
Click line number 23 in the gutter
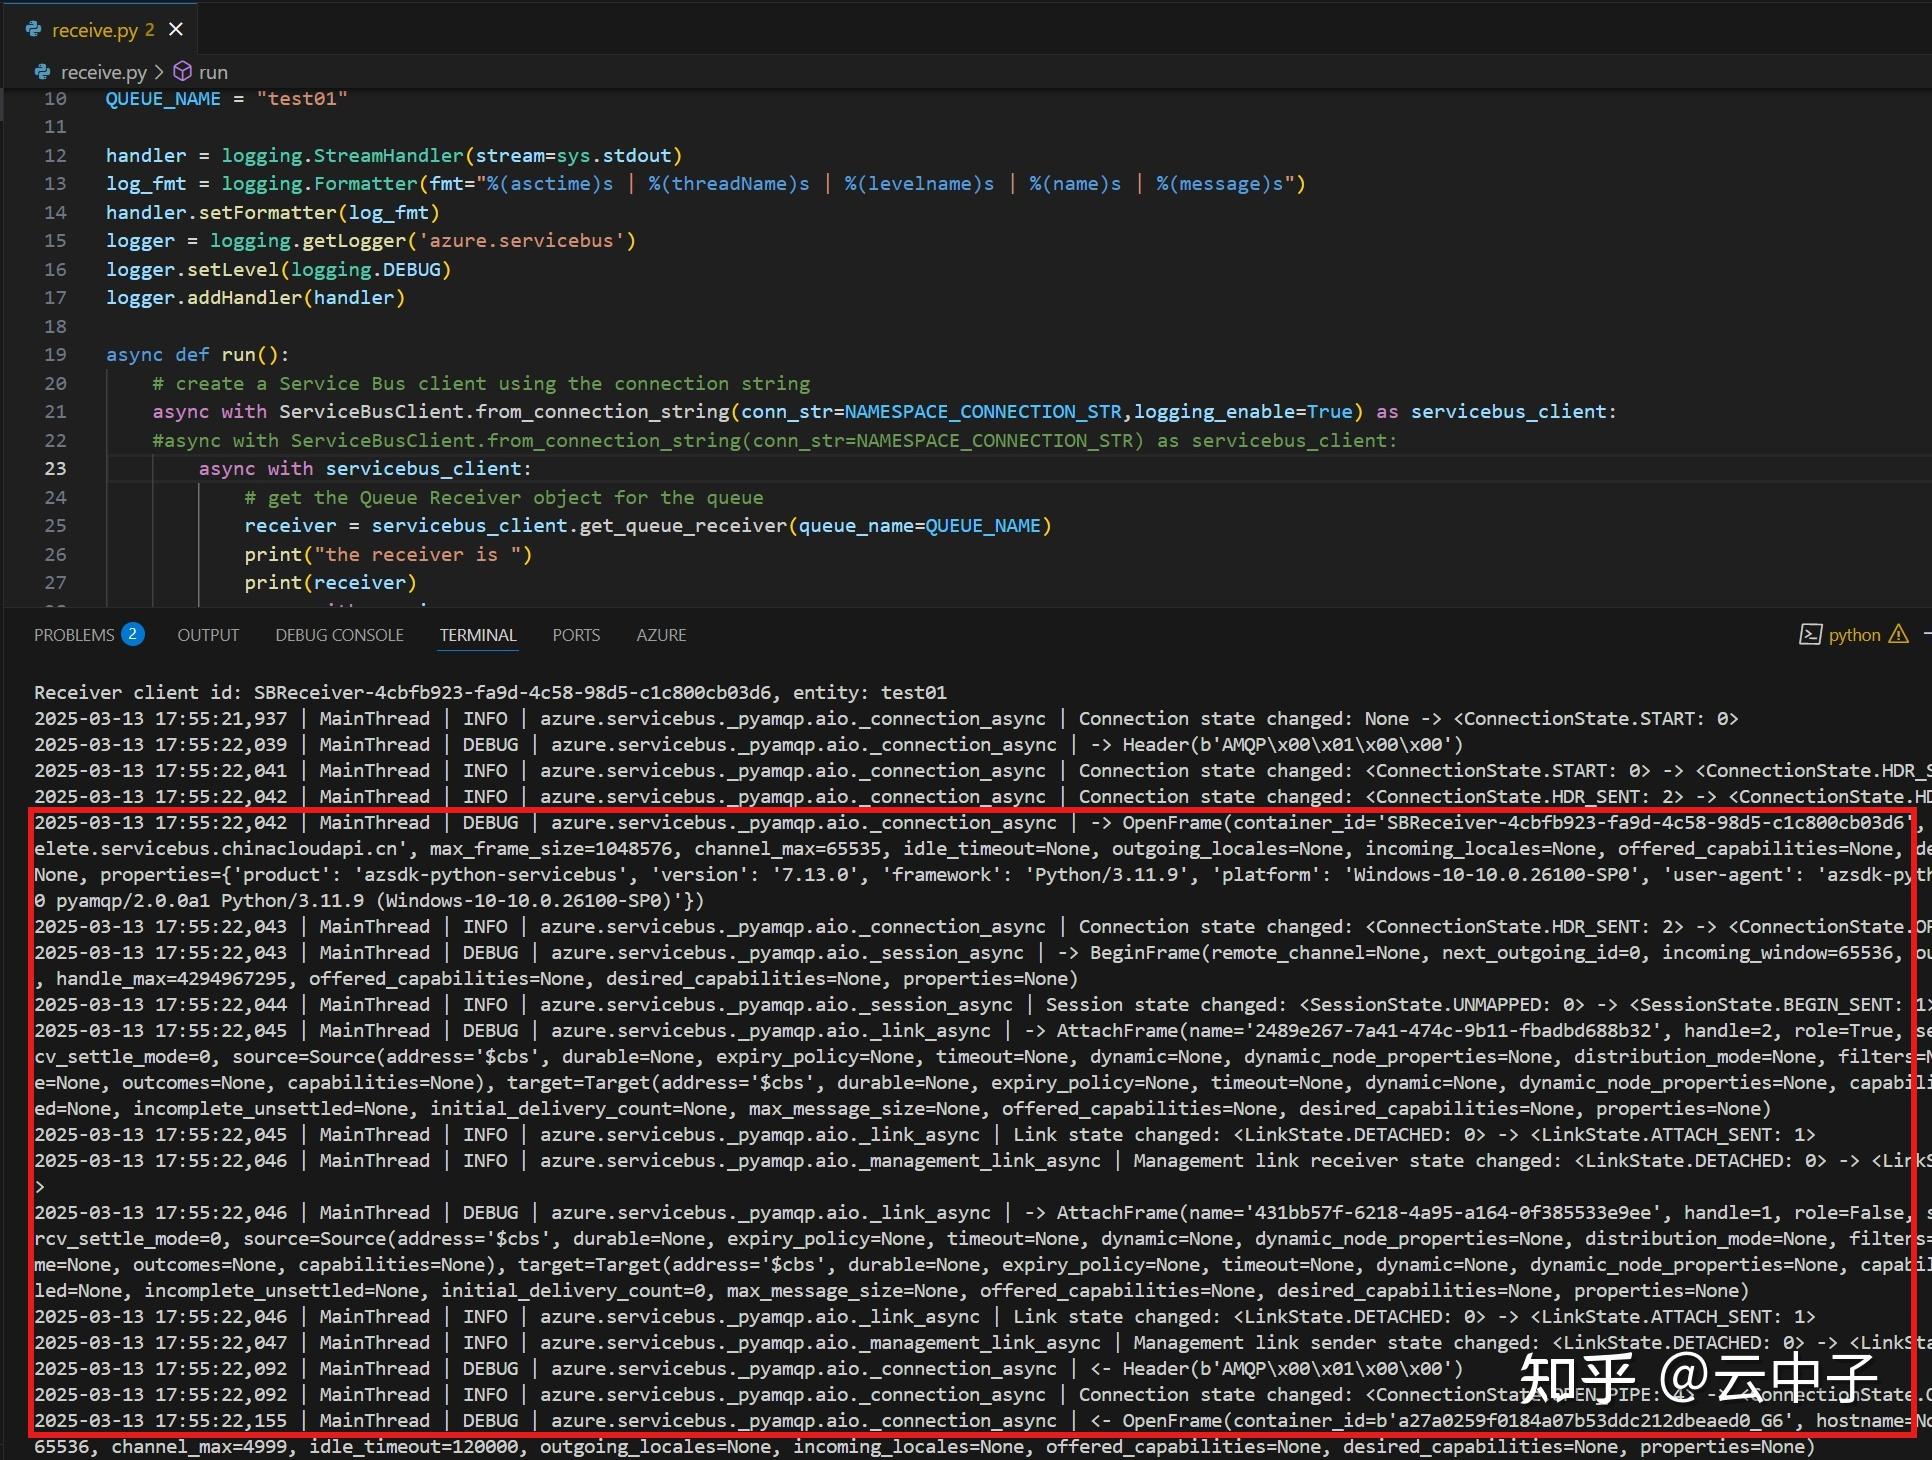pyautogui.click(x=55, y=468)
